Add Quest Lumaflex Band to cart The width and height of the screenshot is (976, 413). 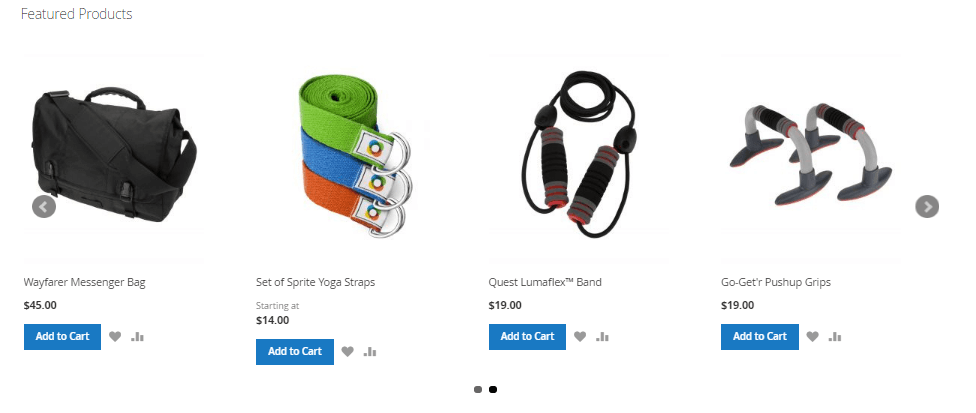pyautogui.click(x=527, y=336)
